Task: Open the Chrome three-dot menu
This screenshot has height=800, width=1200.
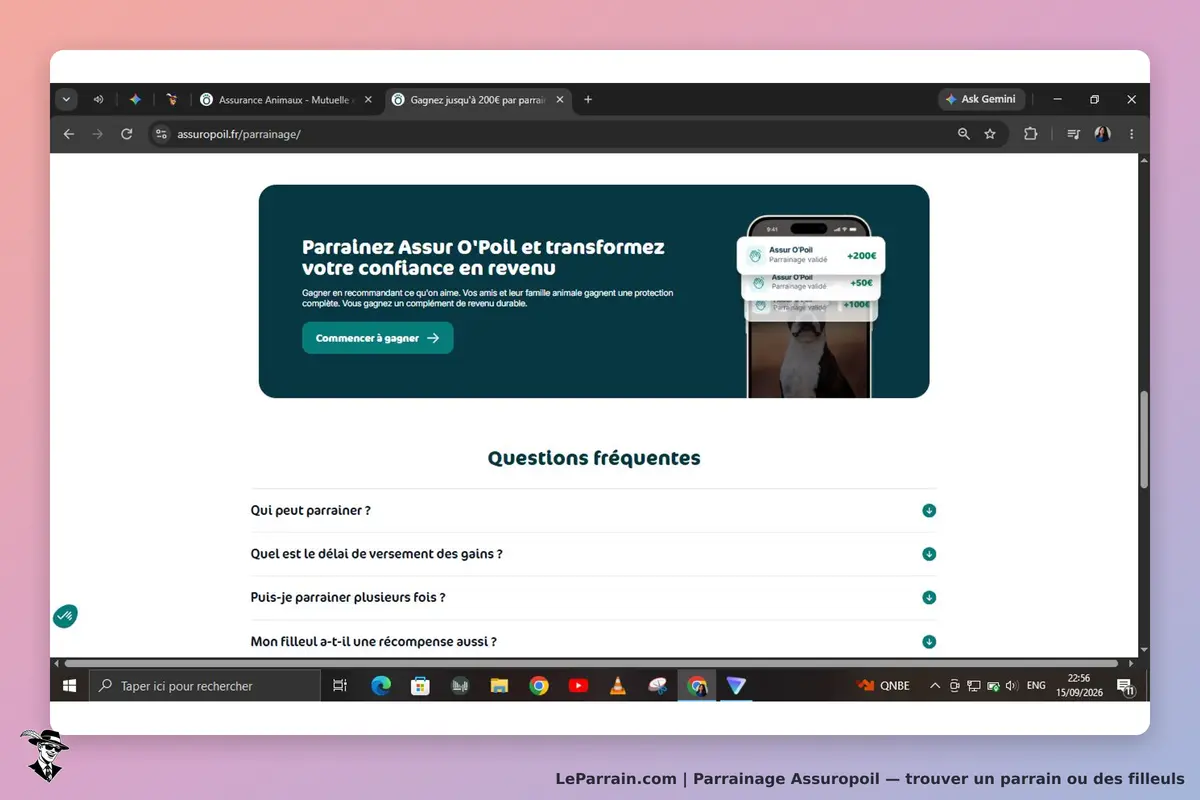Action: (x=1132, y=134)
